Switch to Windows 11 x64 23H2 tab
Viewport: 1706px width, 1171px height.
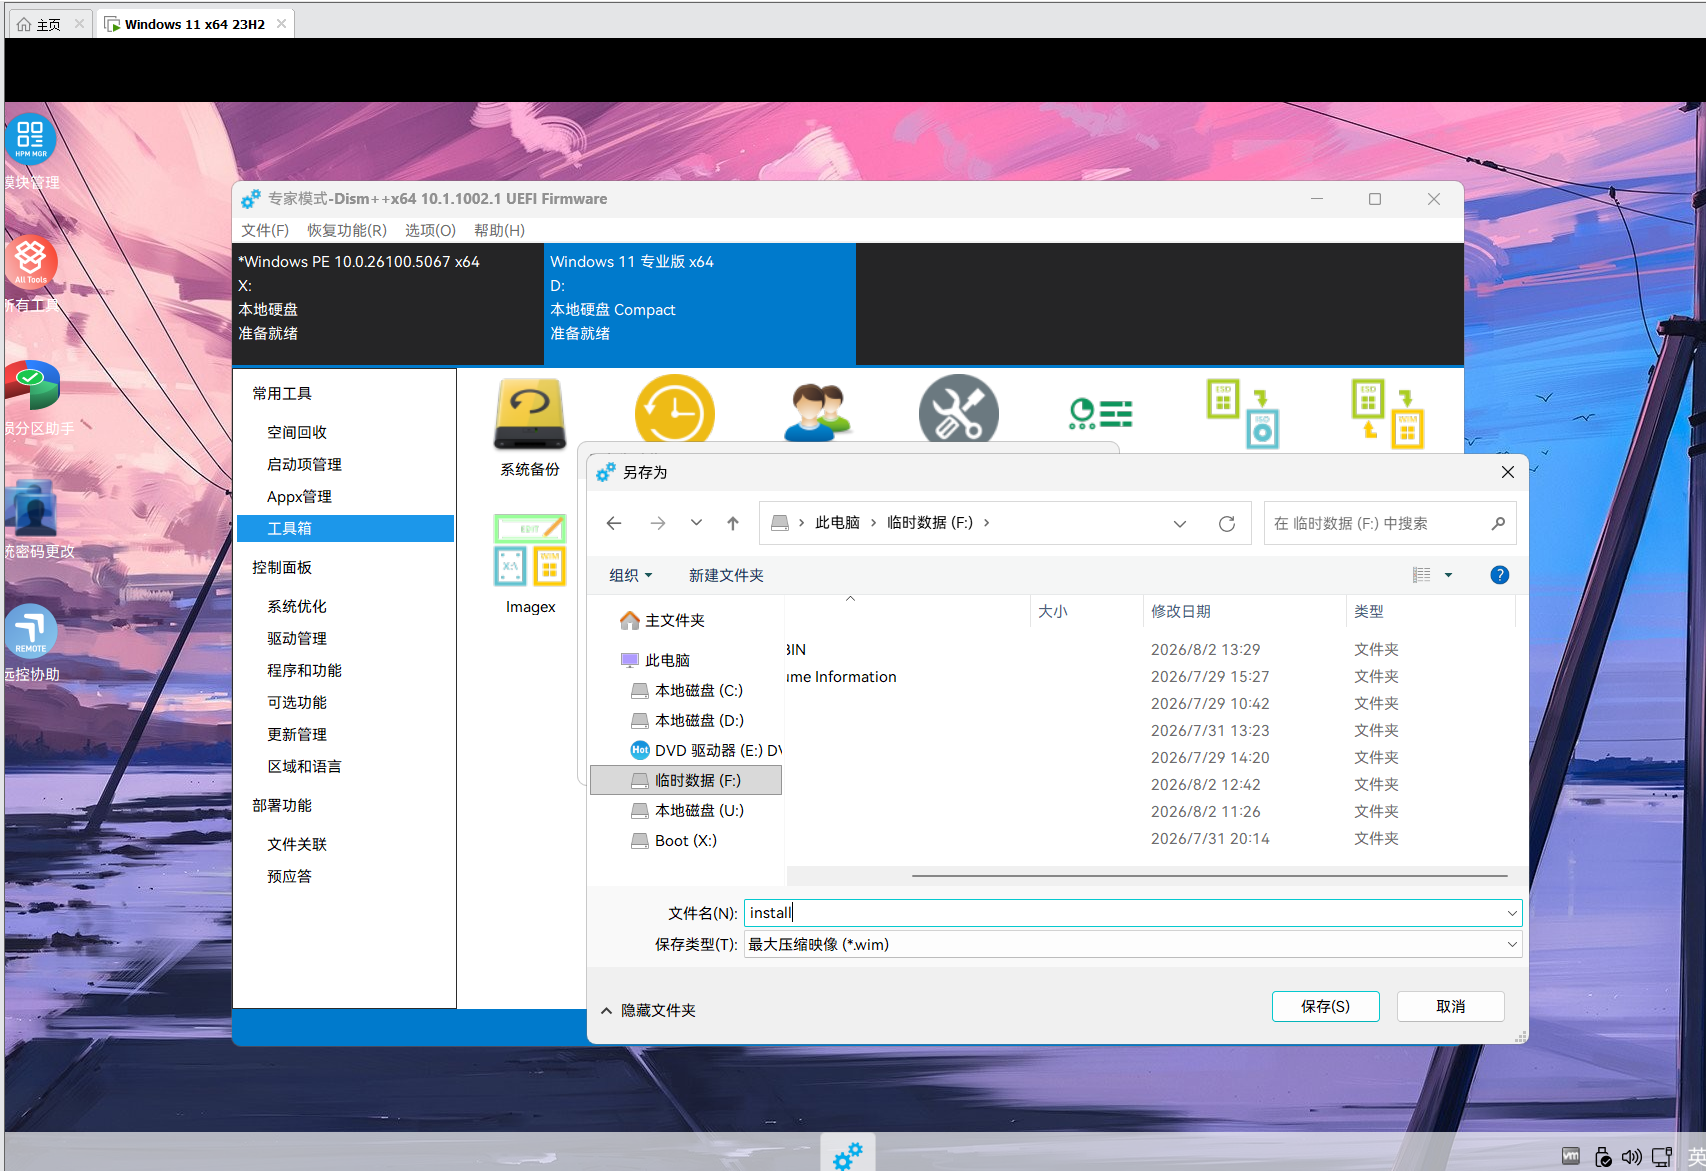tap(195, 24)
